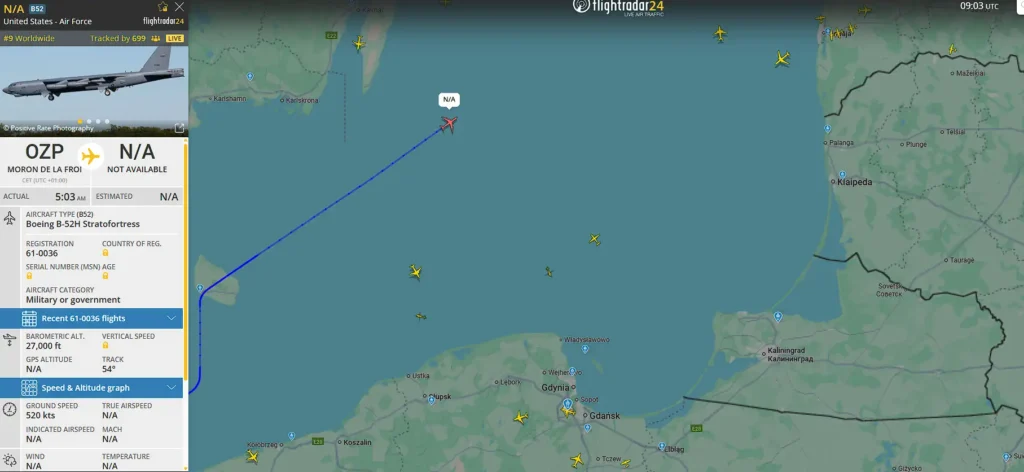Select the yellow plane near Gdynia coast
The image size is (1024, 472).
tap(568, 411)
